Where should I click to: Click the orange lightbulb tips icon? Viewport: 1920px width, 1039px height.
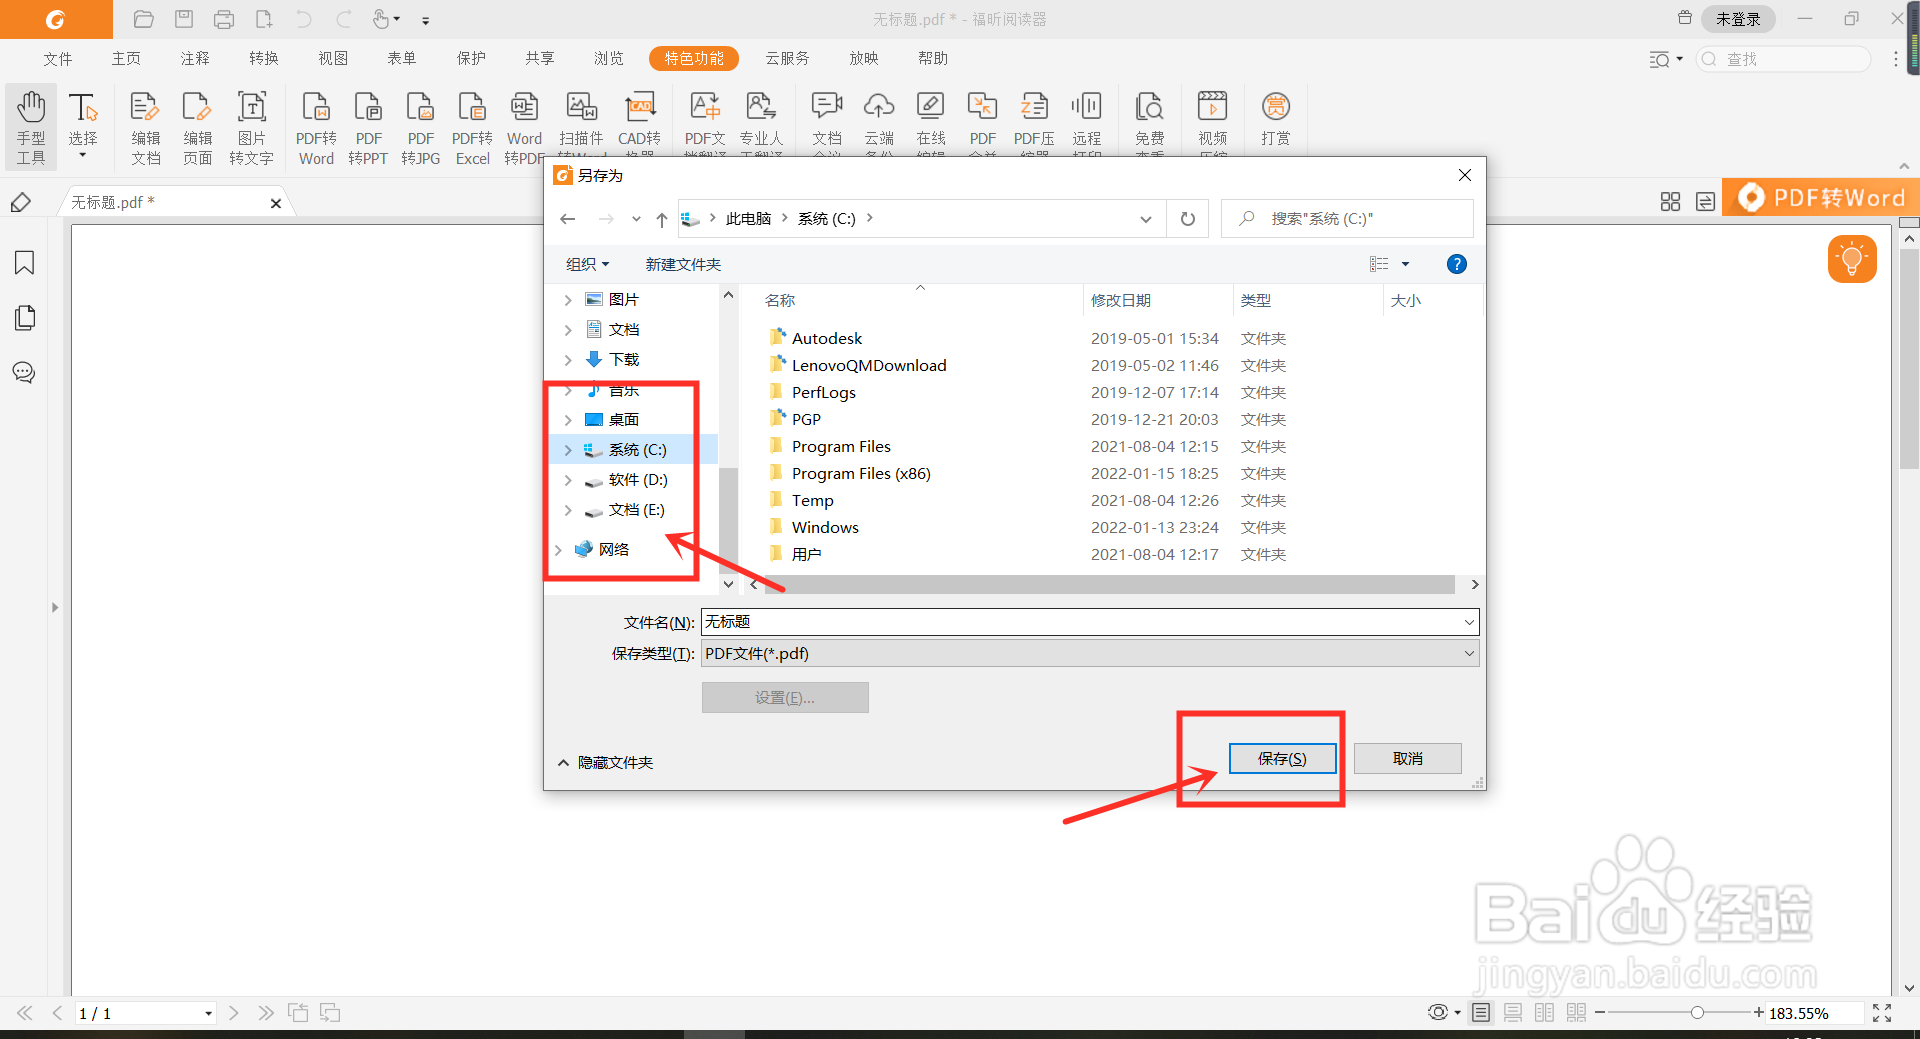tap(1852, 260)
